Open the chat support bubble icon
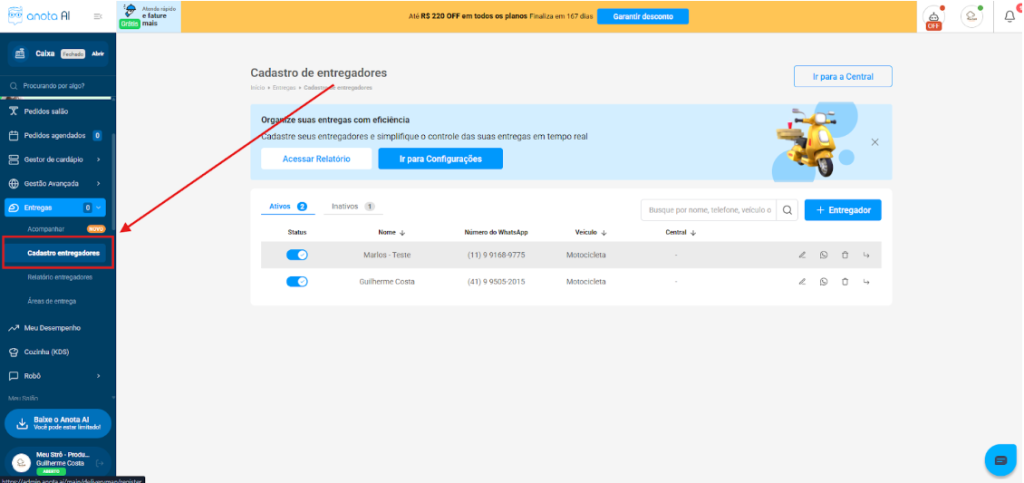This screenshot has width=1024, height=483. tap(999, 460)
